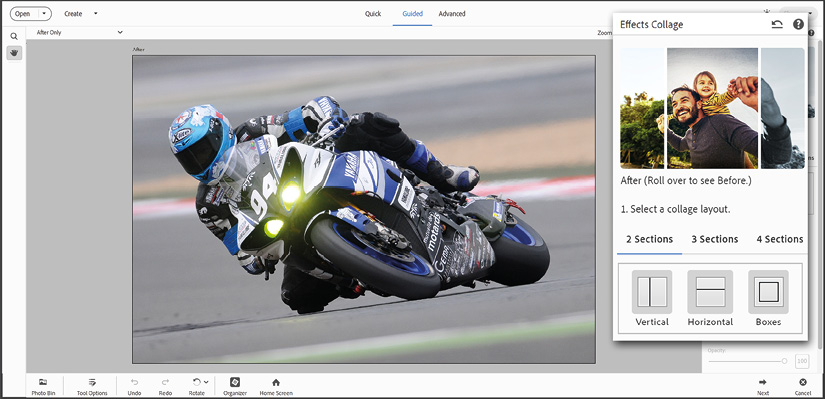Go to the Home Screen

point(276,382)
